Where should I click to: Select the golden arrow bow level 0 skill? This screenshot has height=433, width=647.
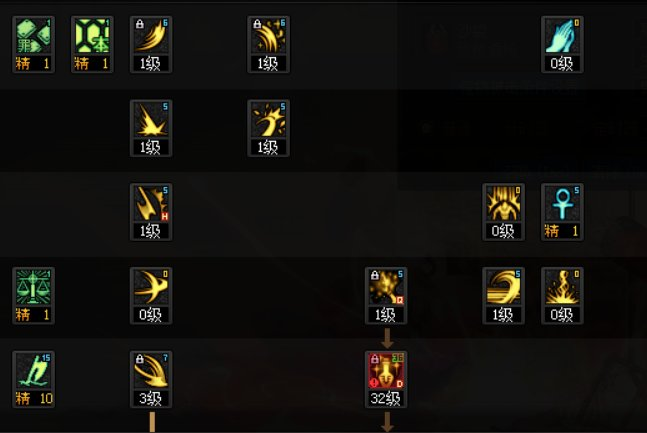pyautogui.click(x=151, y=295)
